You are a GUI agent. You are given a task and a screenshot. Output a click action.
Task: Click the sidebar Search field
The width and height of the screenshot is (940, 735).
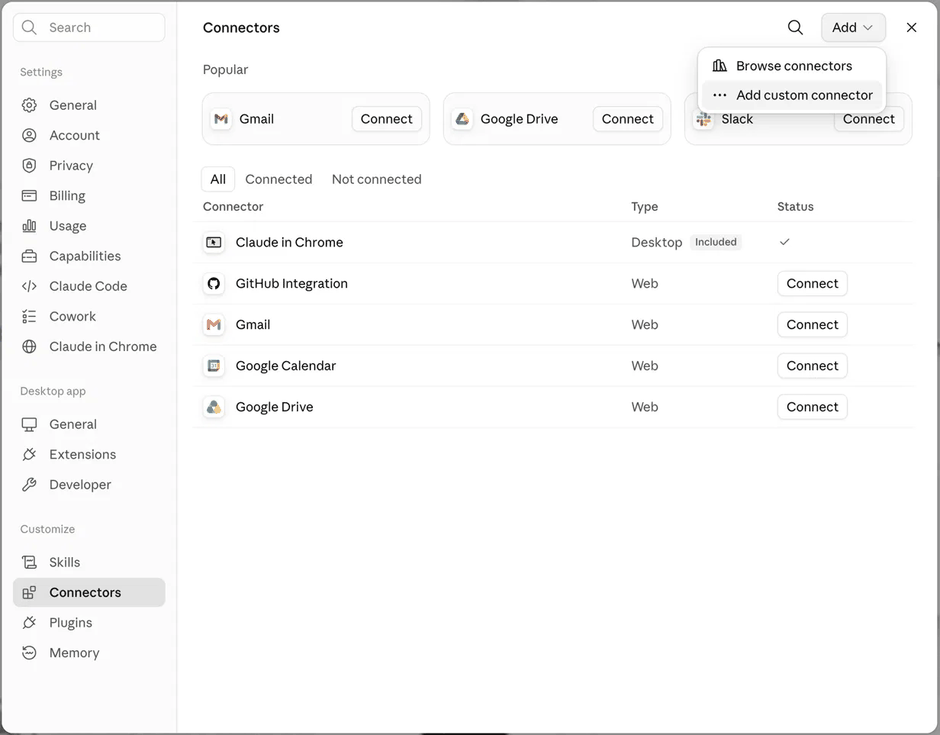coord(89,28)
